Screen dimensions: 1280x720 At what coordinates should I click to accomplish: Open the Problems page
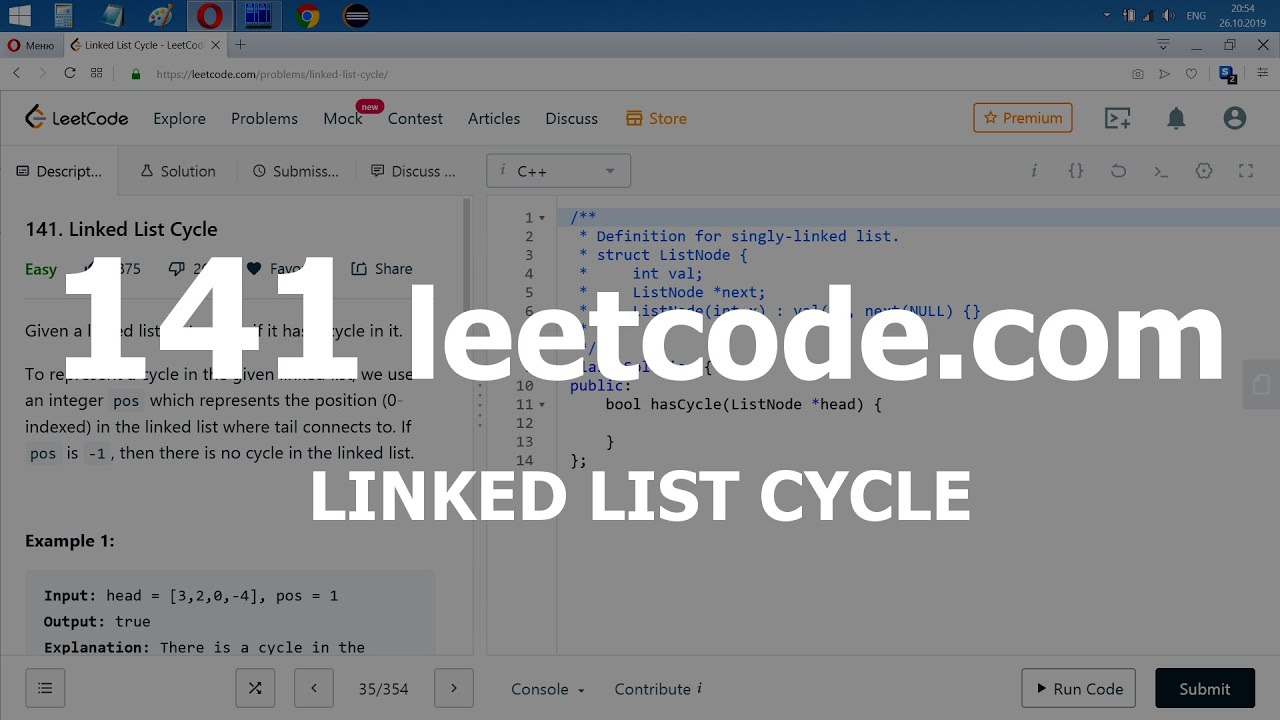click(x=264, y=118)
